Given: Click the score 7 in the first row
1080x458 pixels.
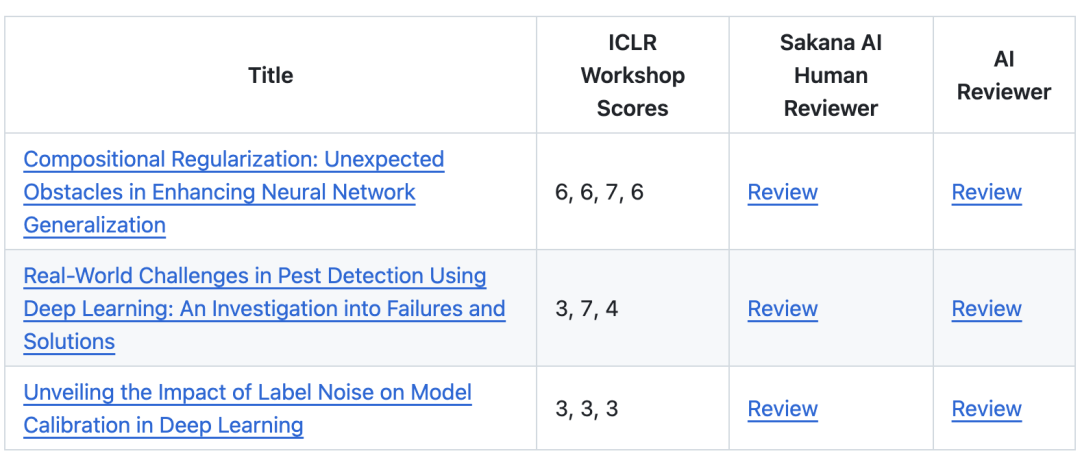Looking at the screenshot, I should pyautogui.click(x=612, y=192).
